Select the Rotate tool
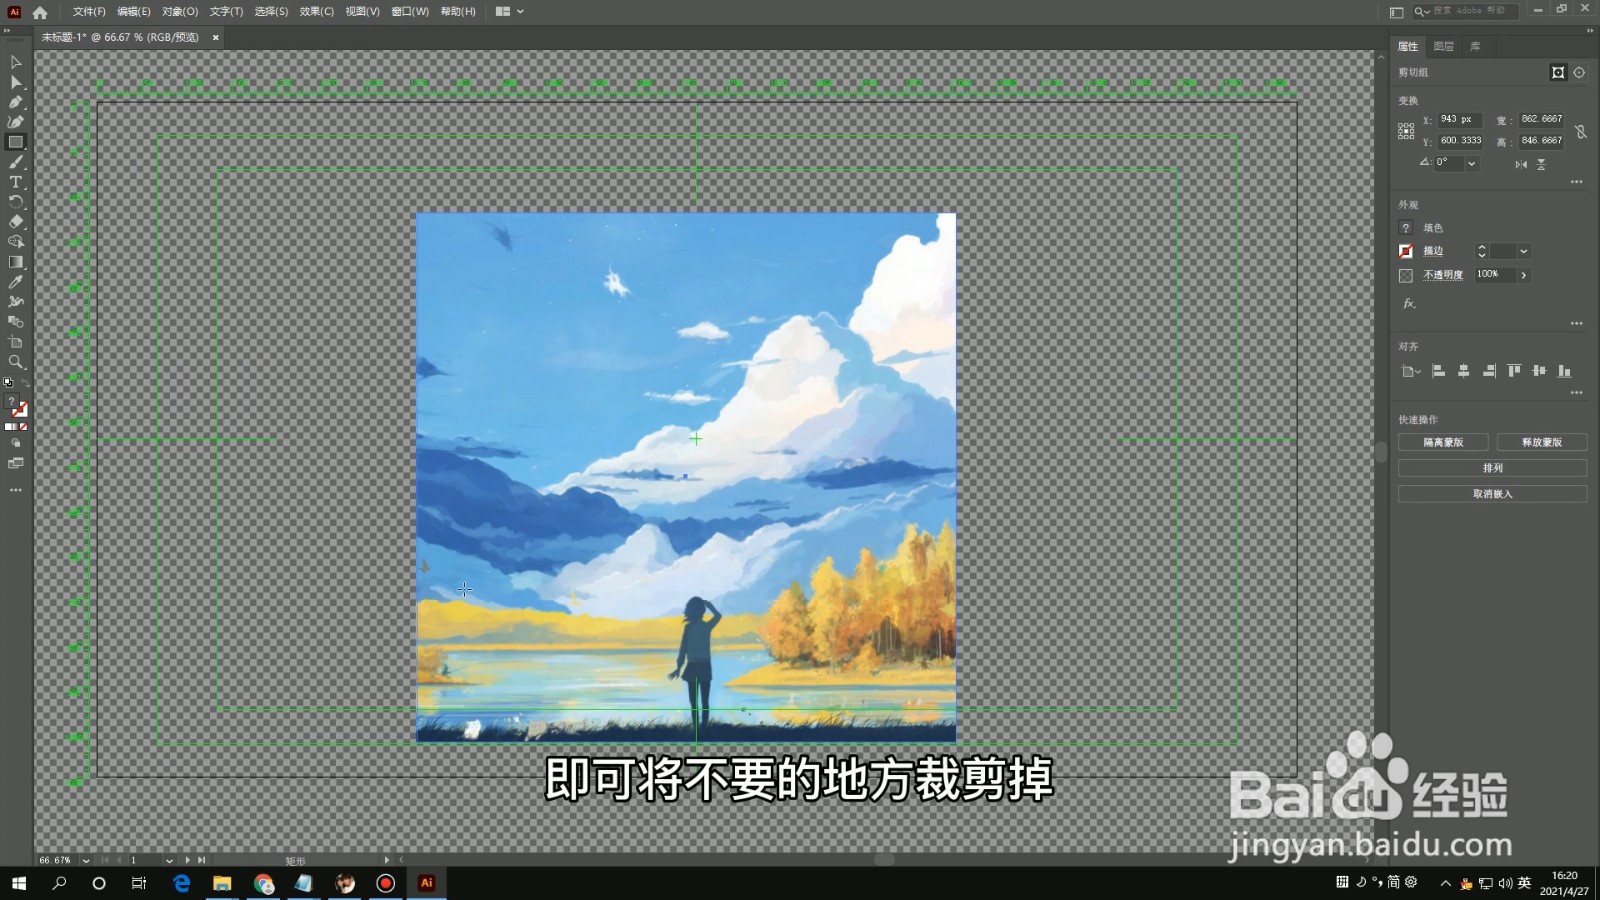Screen dimensions: 1600x900 16,202
